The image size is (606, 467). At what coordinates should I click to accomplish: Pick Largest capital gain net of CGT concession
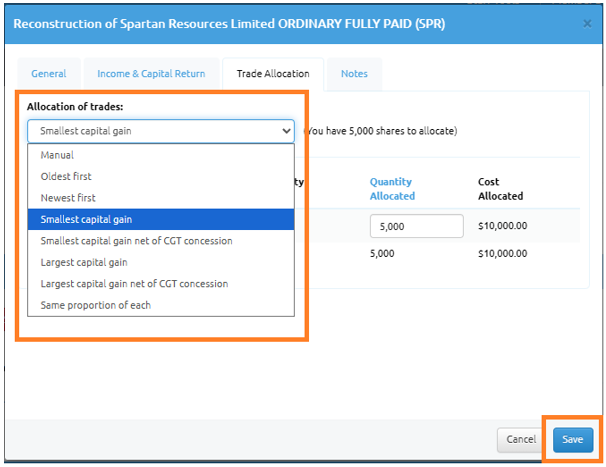[134, 284]
